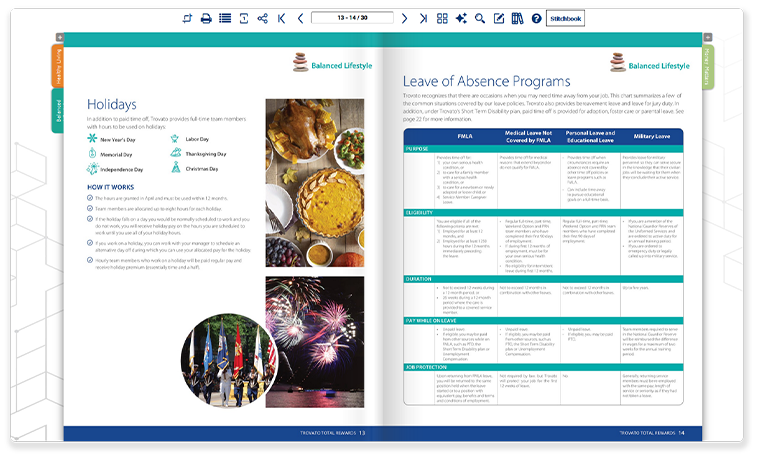This screenshot has height=462, width=761.
Task: Open help question mark icon
Action: [536, 18]
